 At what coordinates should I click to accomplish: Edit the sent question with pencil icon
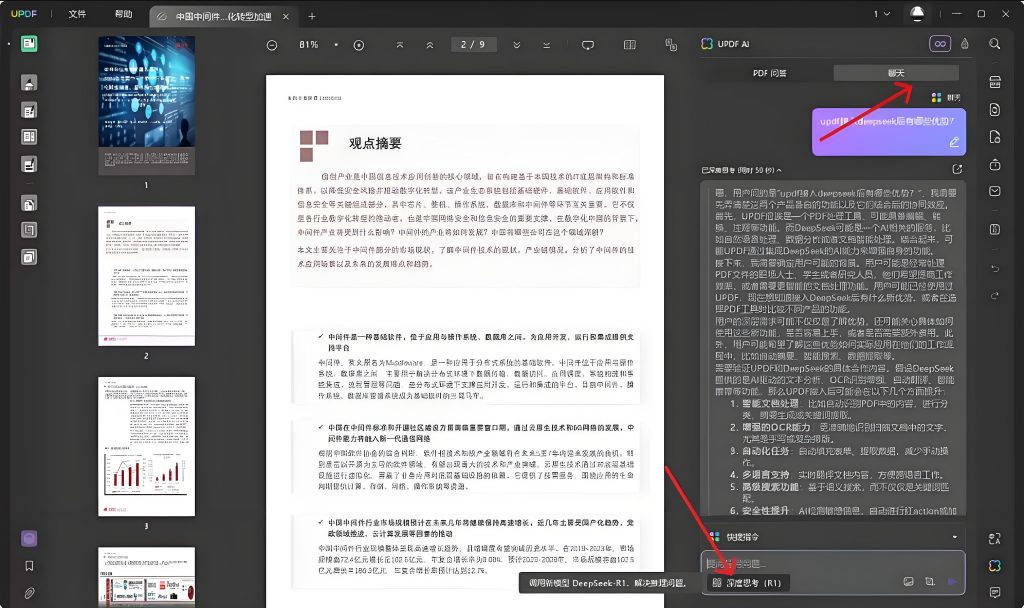[954, 141]
